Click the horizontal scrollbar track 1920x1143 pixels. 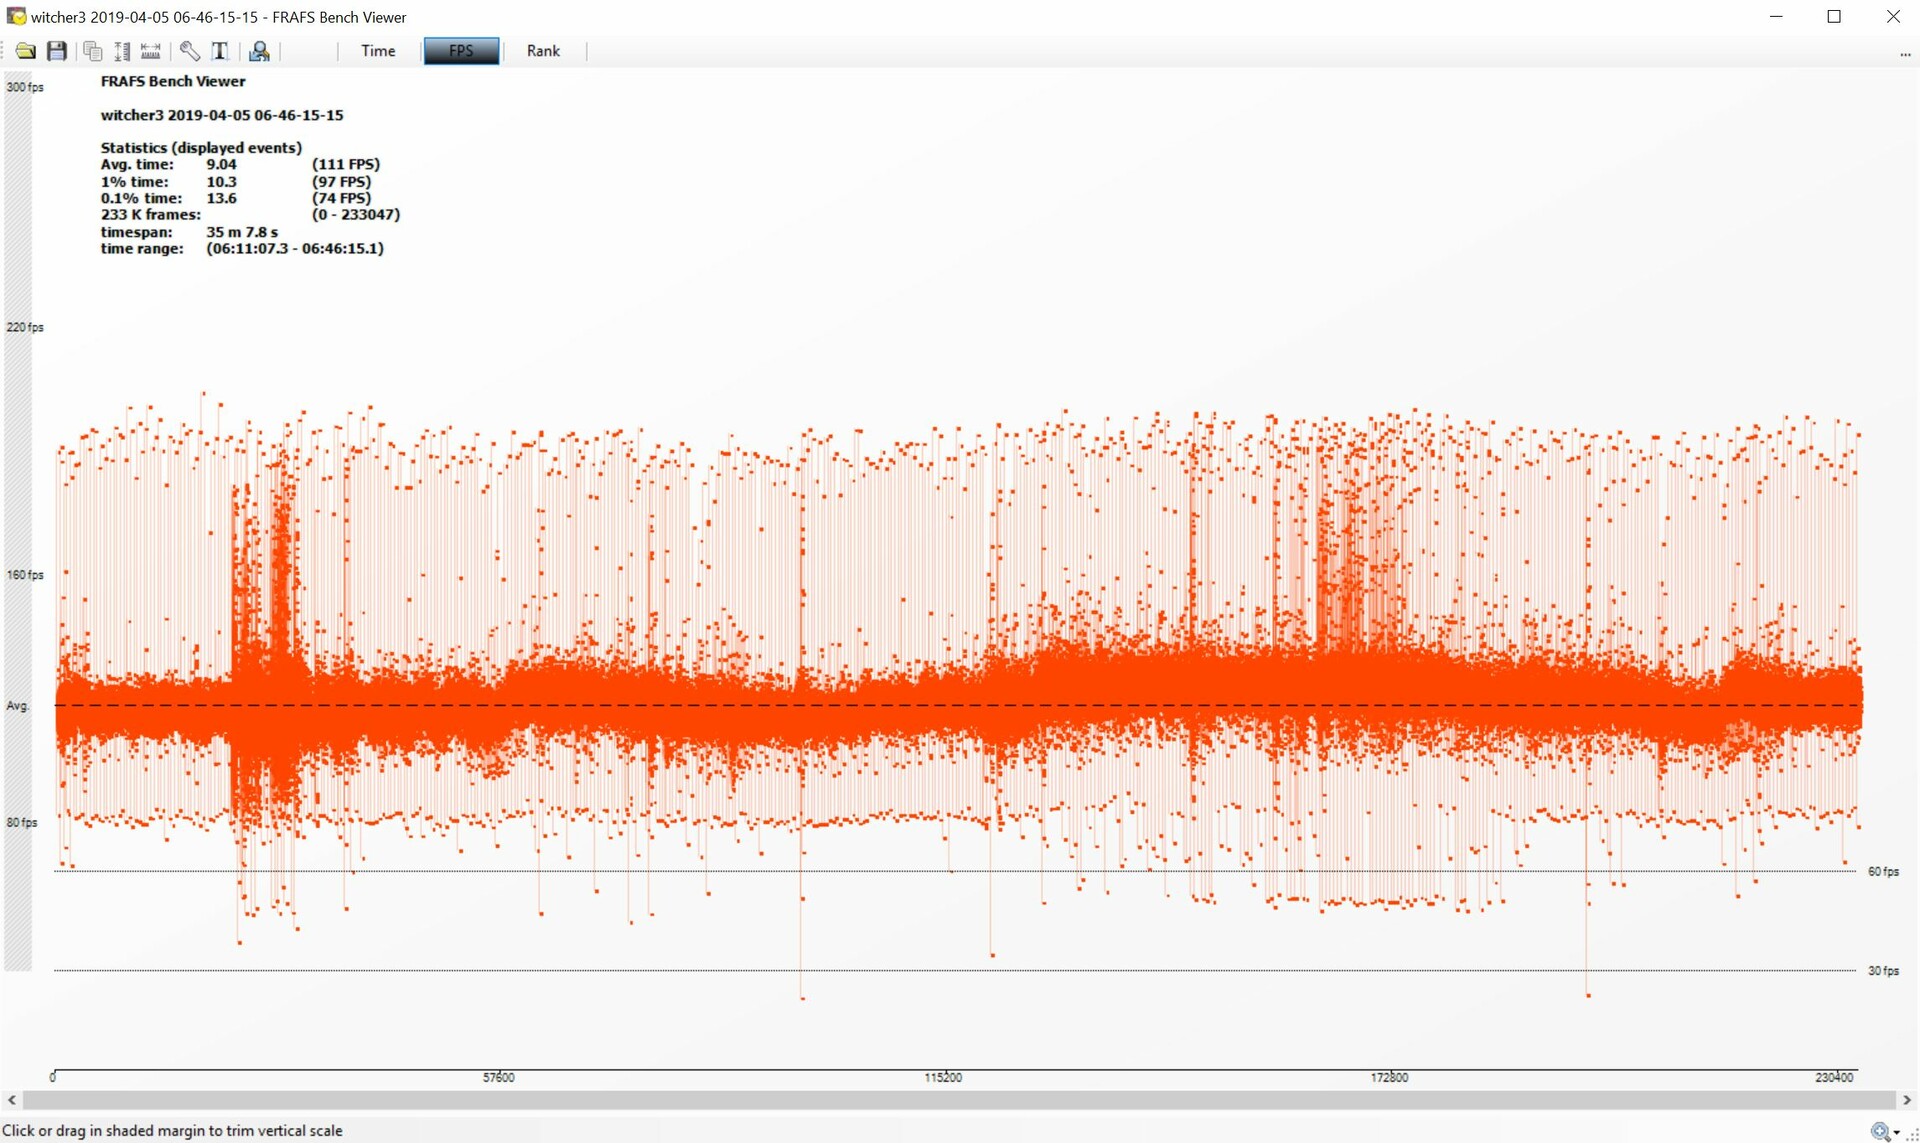pos(960,1100)
